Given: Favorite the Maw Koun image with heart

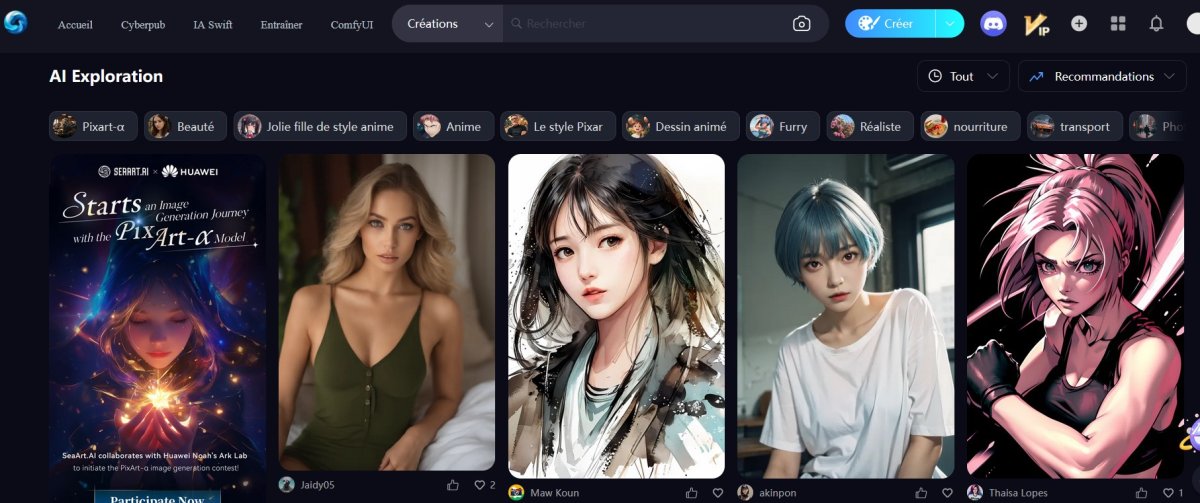Looking at the screenshot, I should [718, 493].
